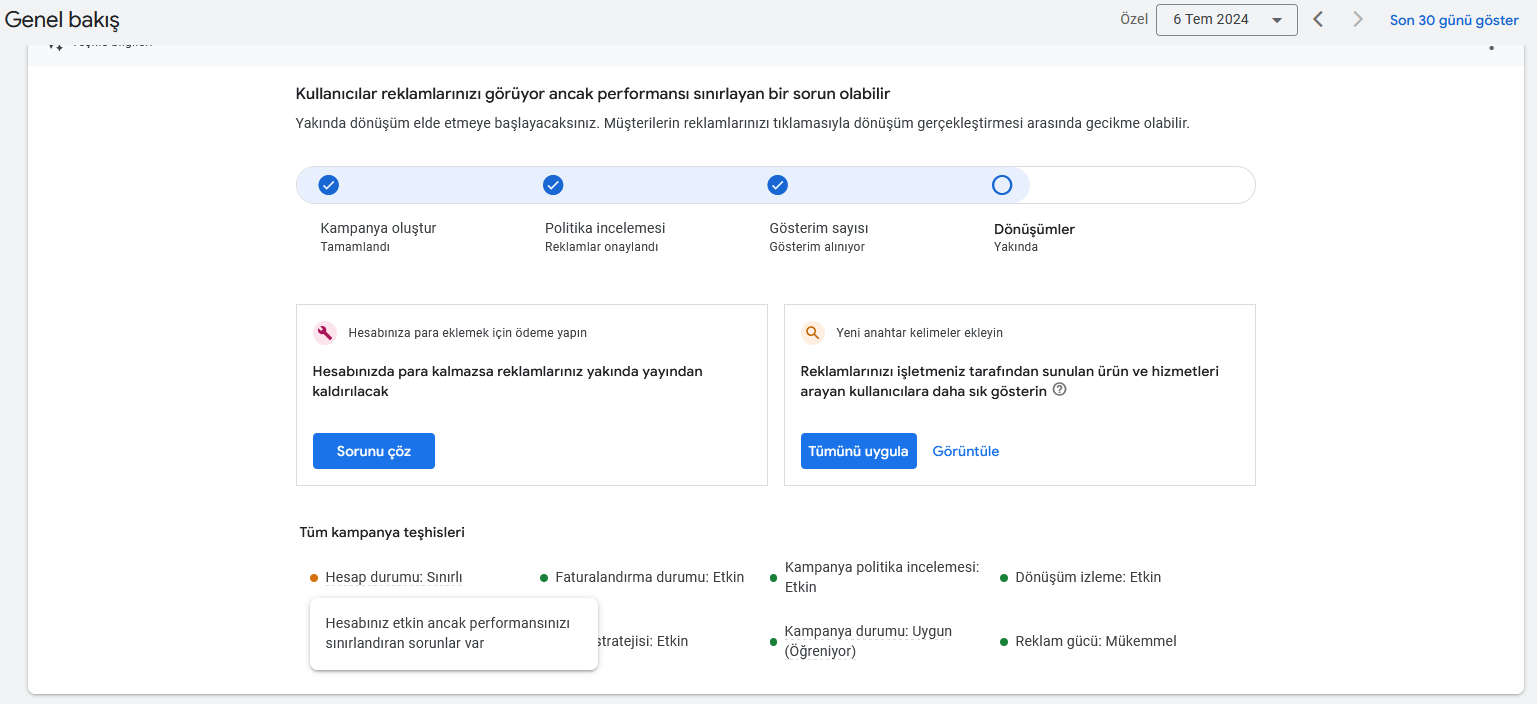Click Kampanya durumu: Uygun (Öğreniyor) diagnosis

click(868, 641)
